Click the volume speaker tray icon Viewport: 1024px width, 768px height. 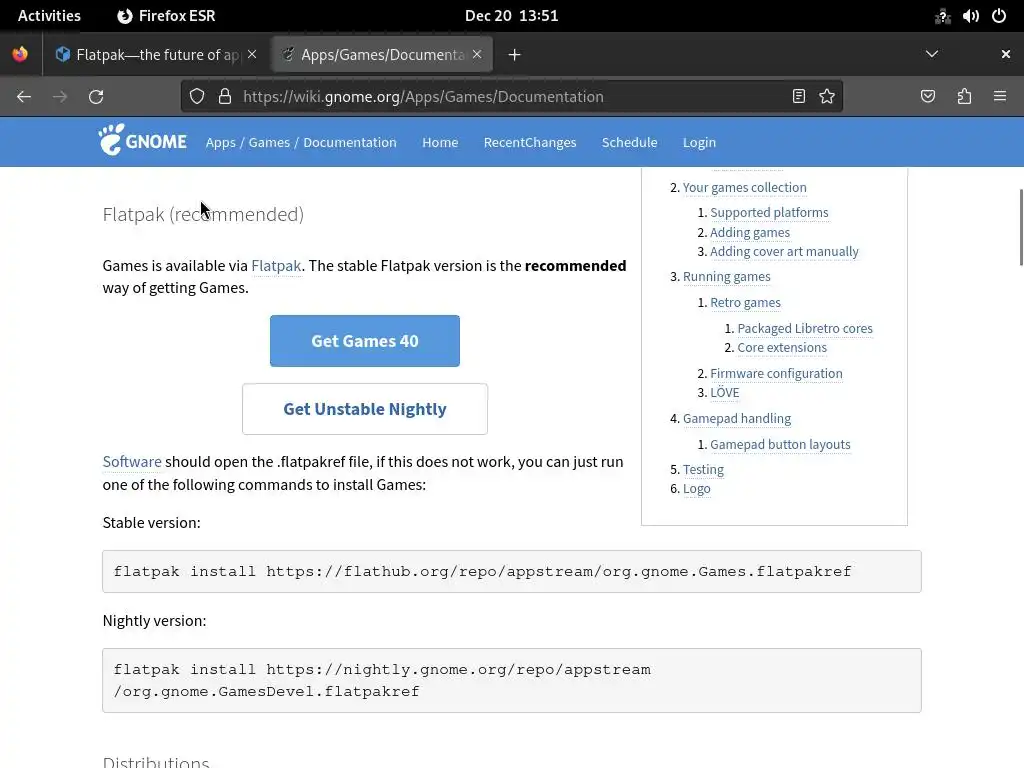(970, 16)
